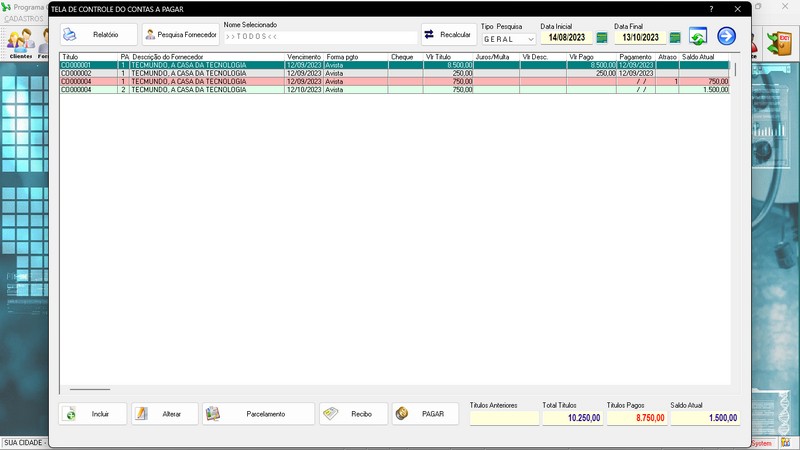Click the Relatório printer button
Viewport: 800px width, 450px height.
click(x=97, y=35)
